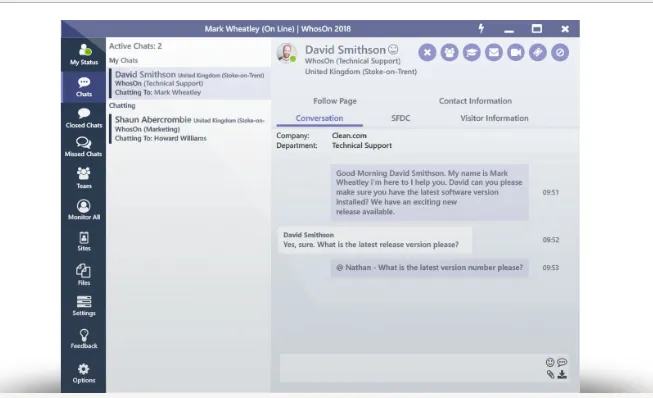
Task: Open Missed Chats in the sidebar
Action: (84, 147)
